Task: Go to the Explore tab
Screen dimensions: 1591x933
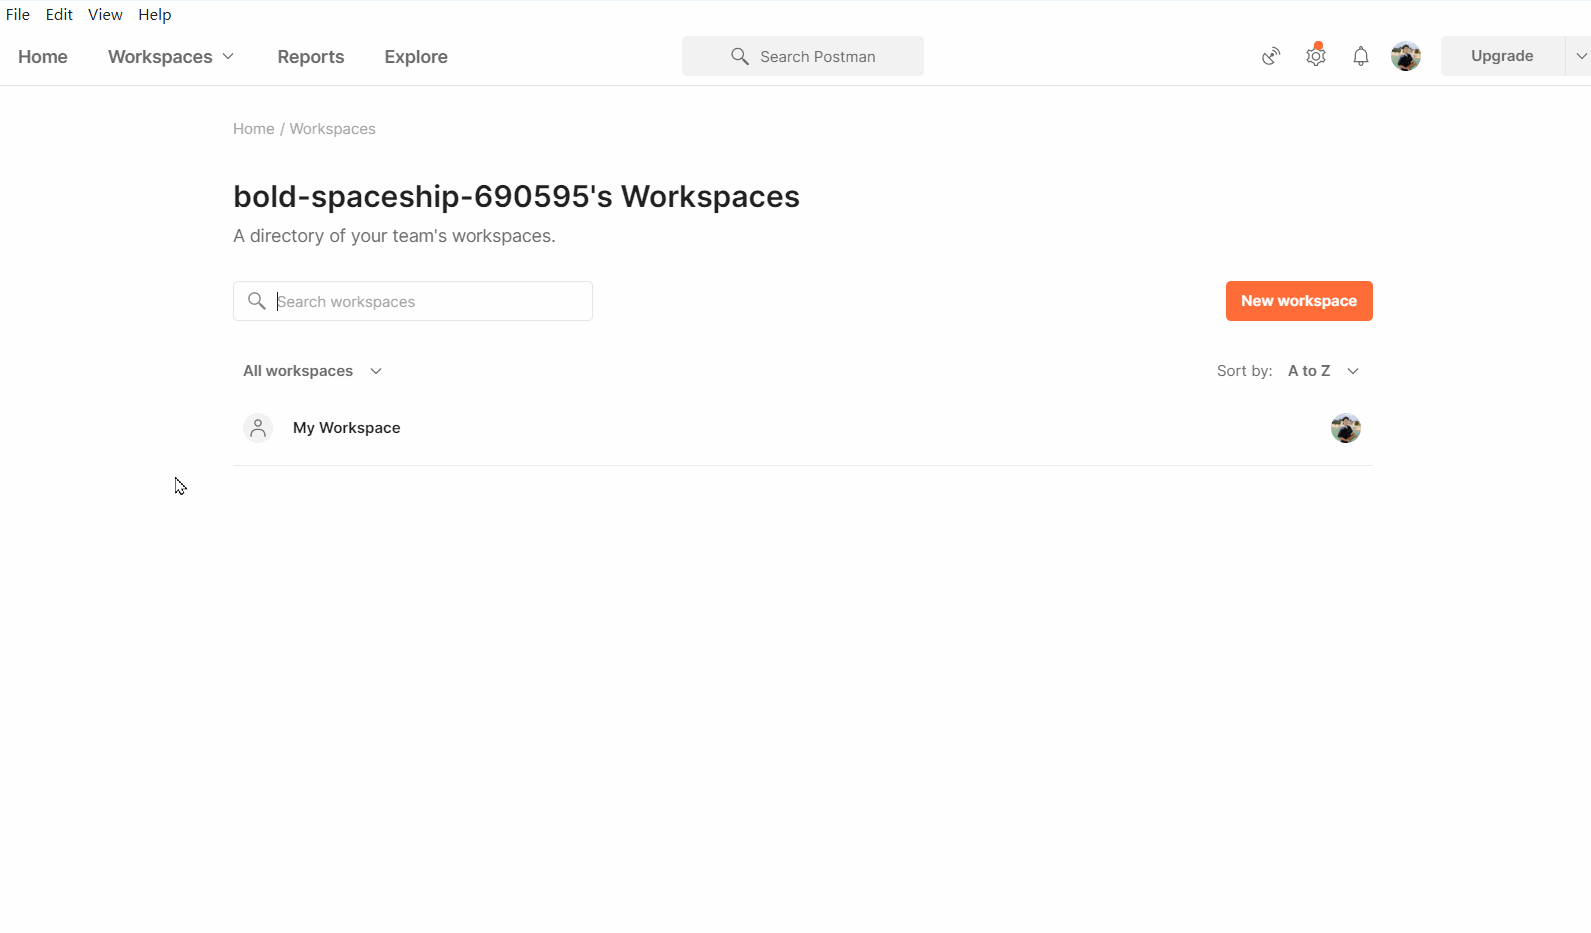Action: (416, 57)
